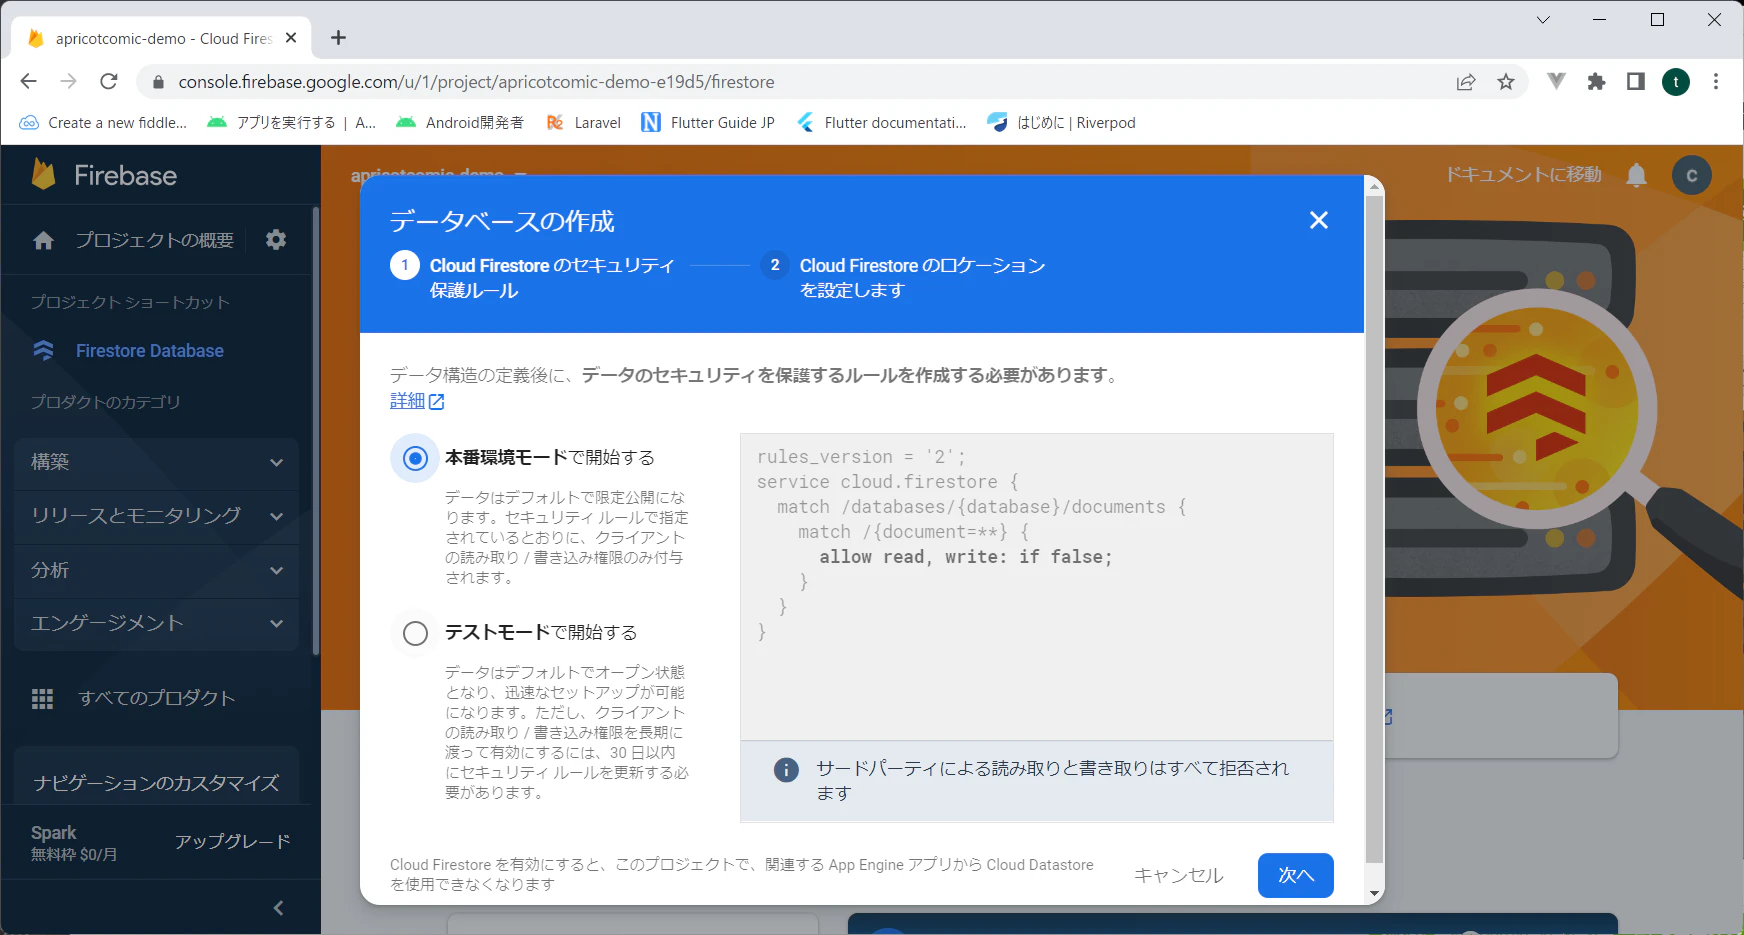Go forward in browser

68,82
